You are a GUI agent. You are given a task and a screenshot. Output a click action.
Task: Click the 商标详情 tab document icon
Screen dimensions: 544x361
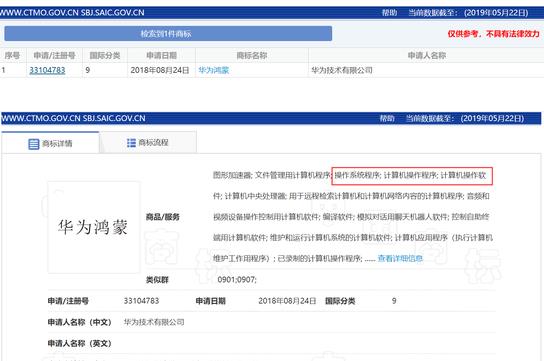pos(34,144)
